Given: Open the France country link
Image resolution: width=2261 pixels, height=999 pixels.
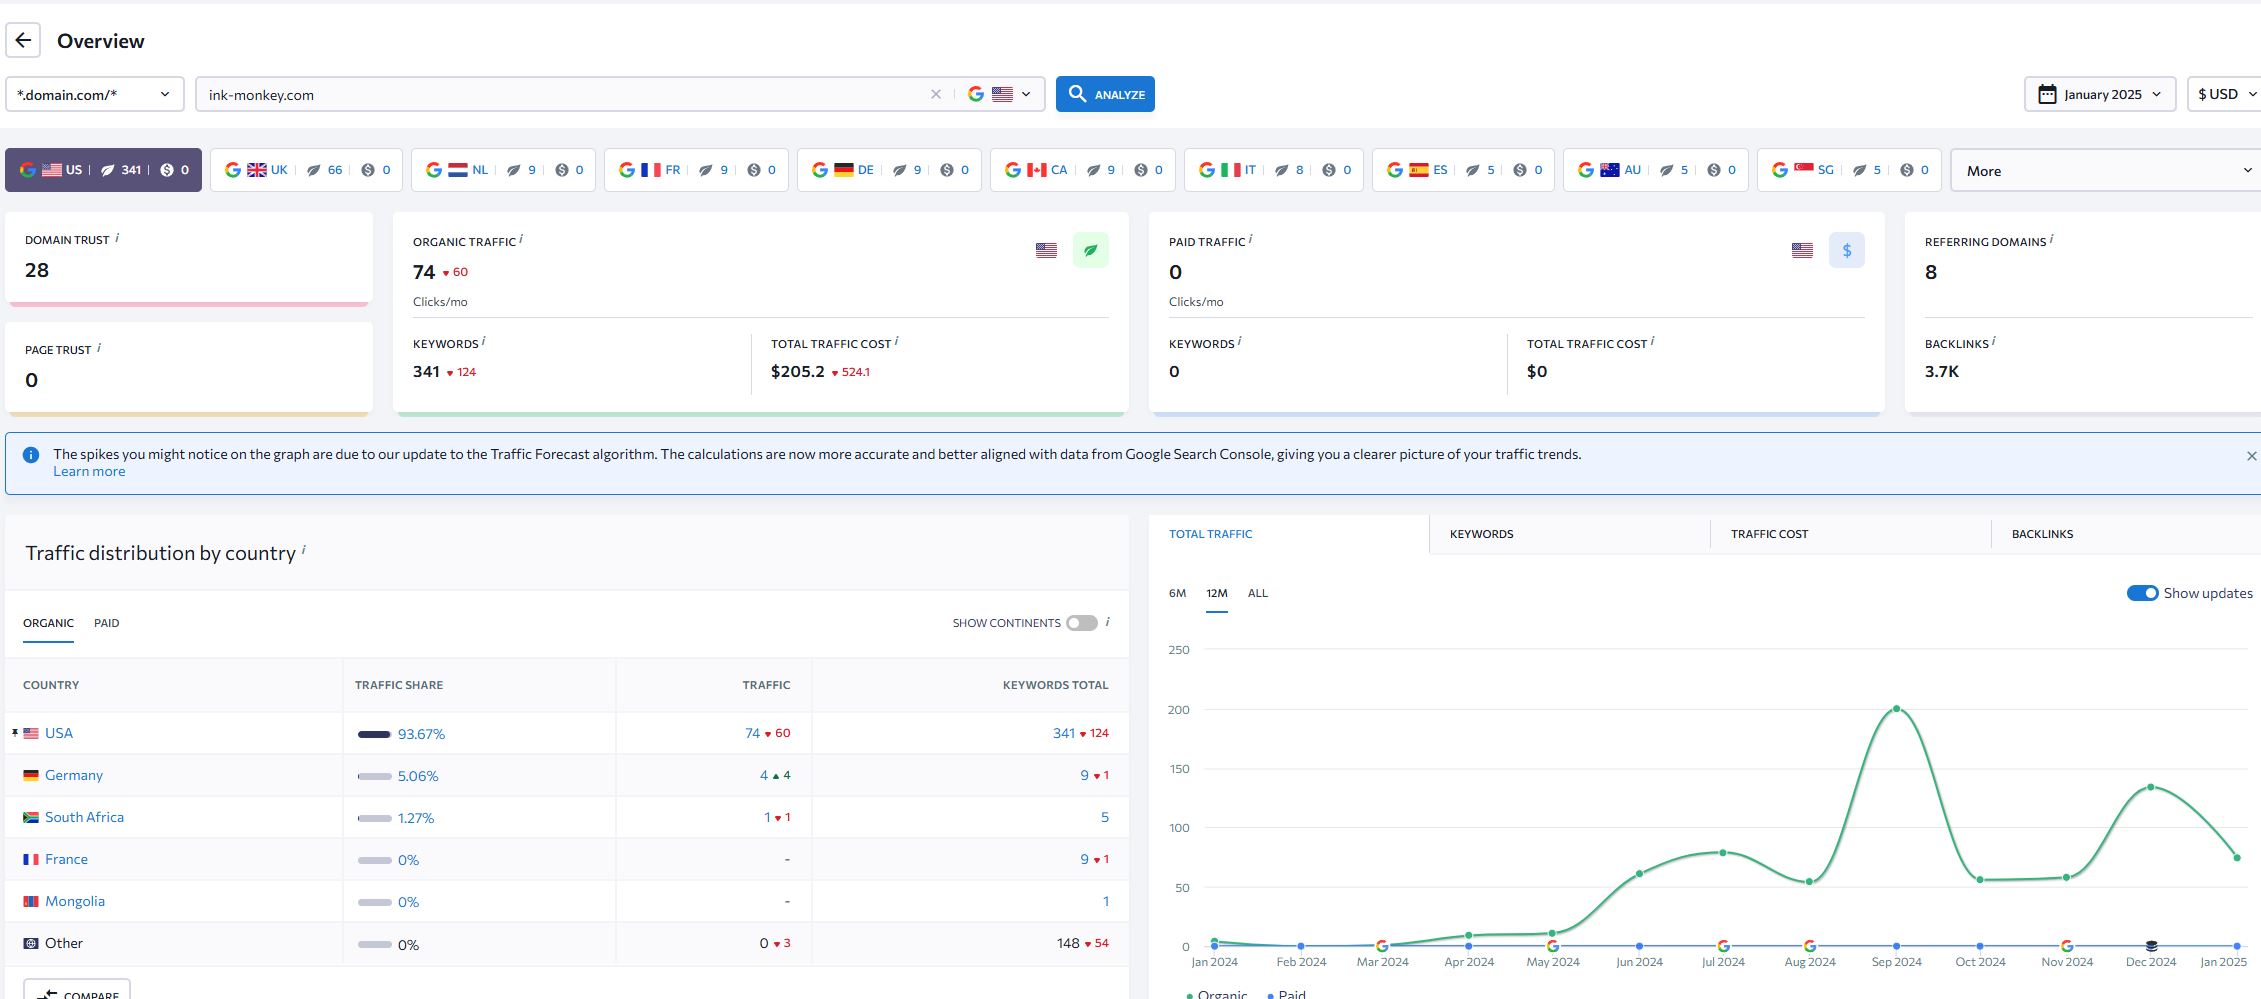Looking at the screenshot, I should 66,859.
